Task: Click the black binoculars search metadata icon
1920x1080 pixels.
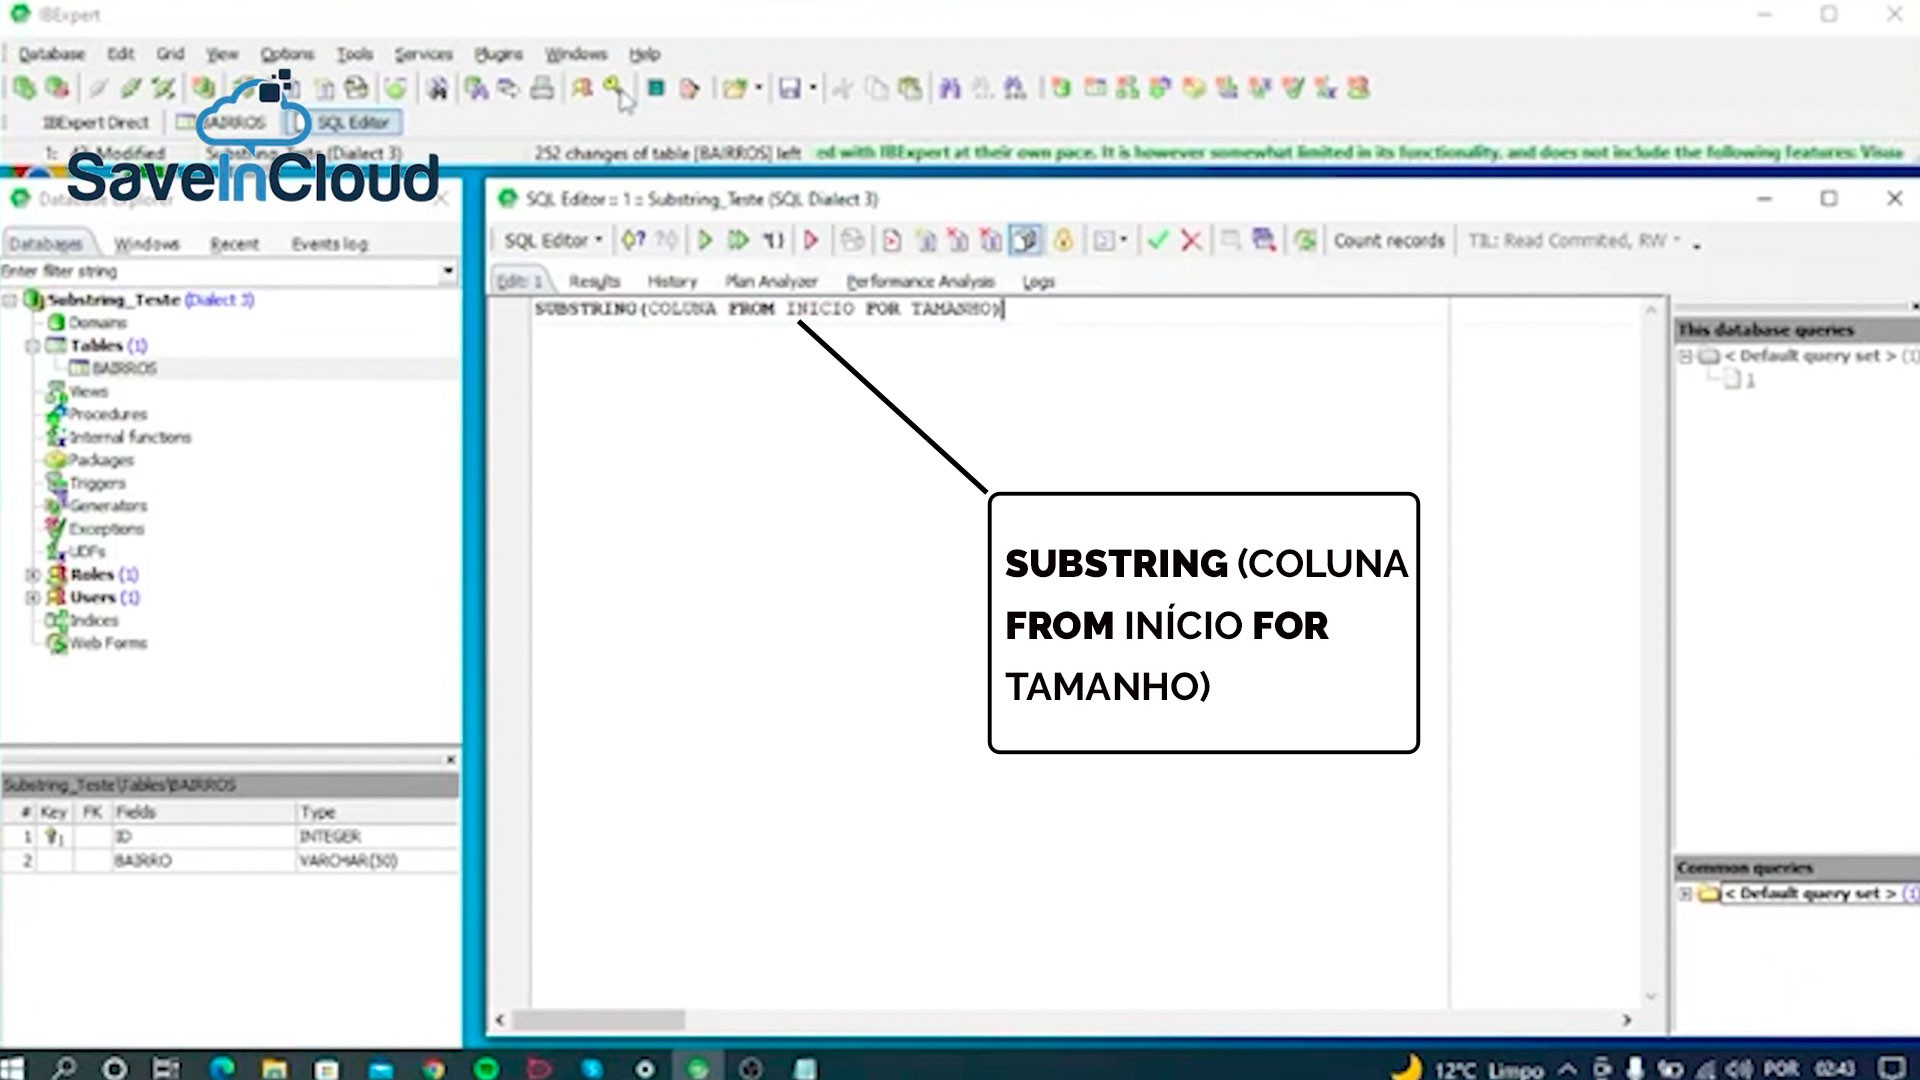Action: [437, 88]
